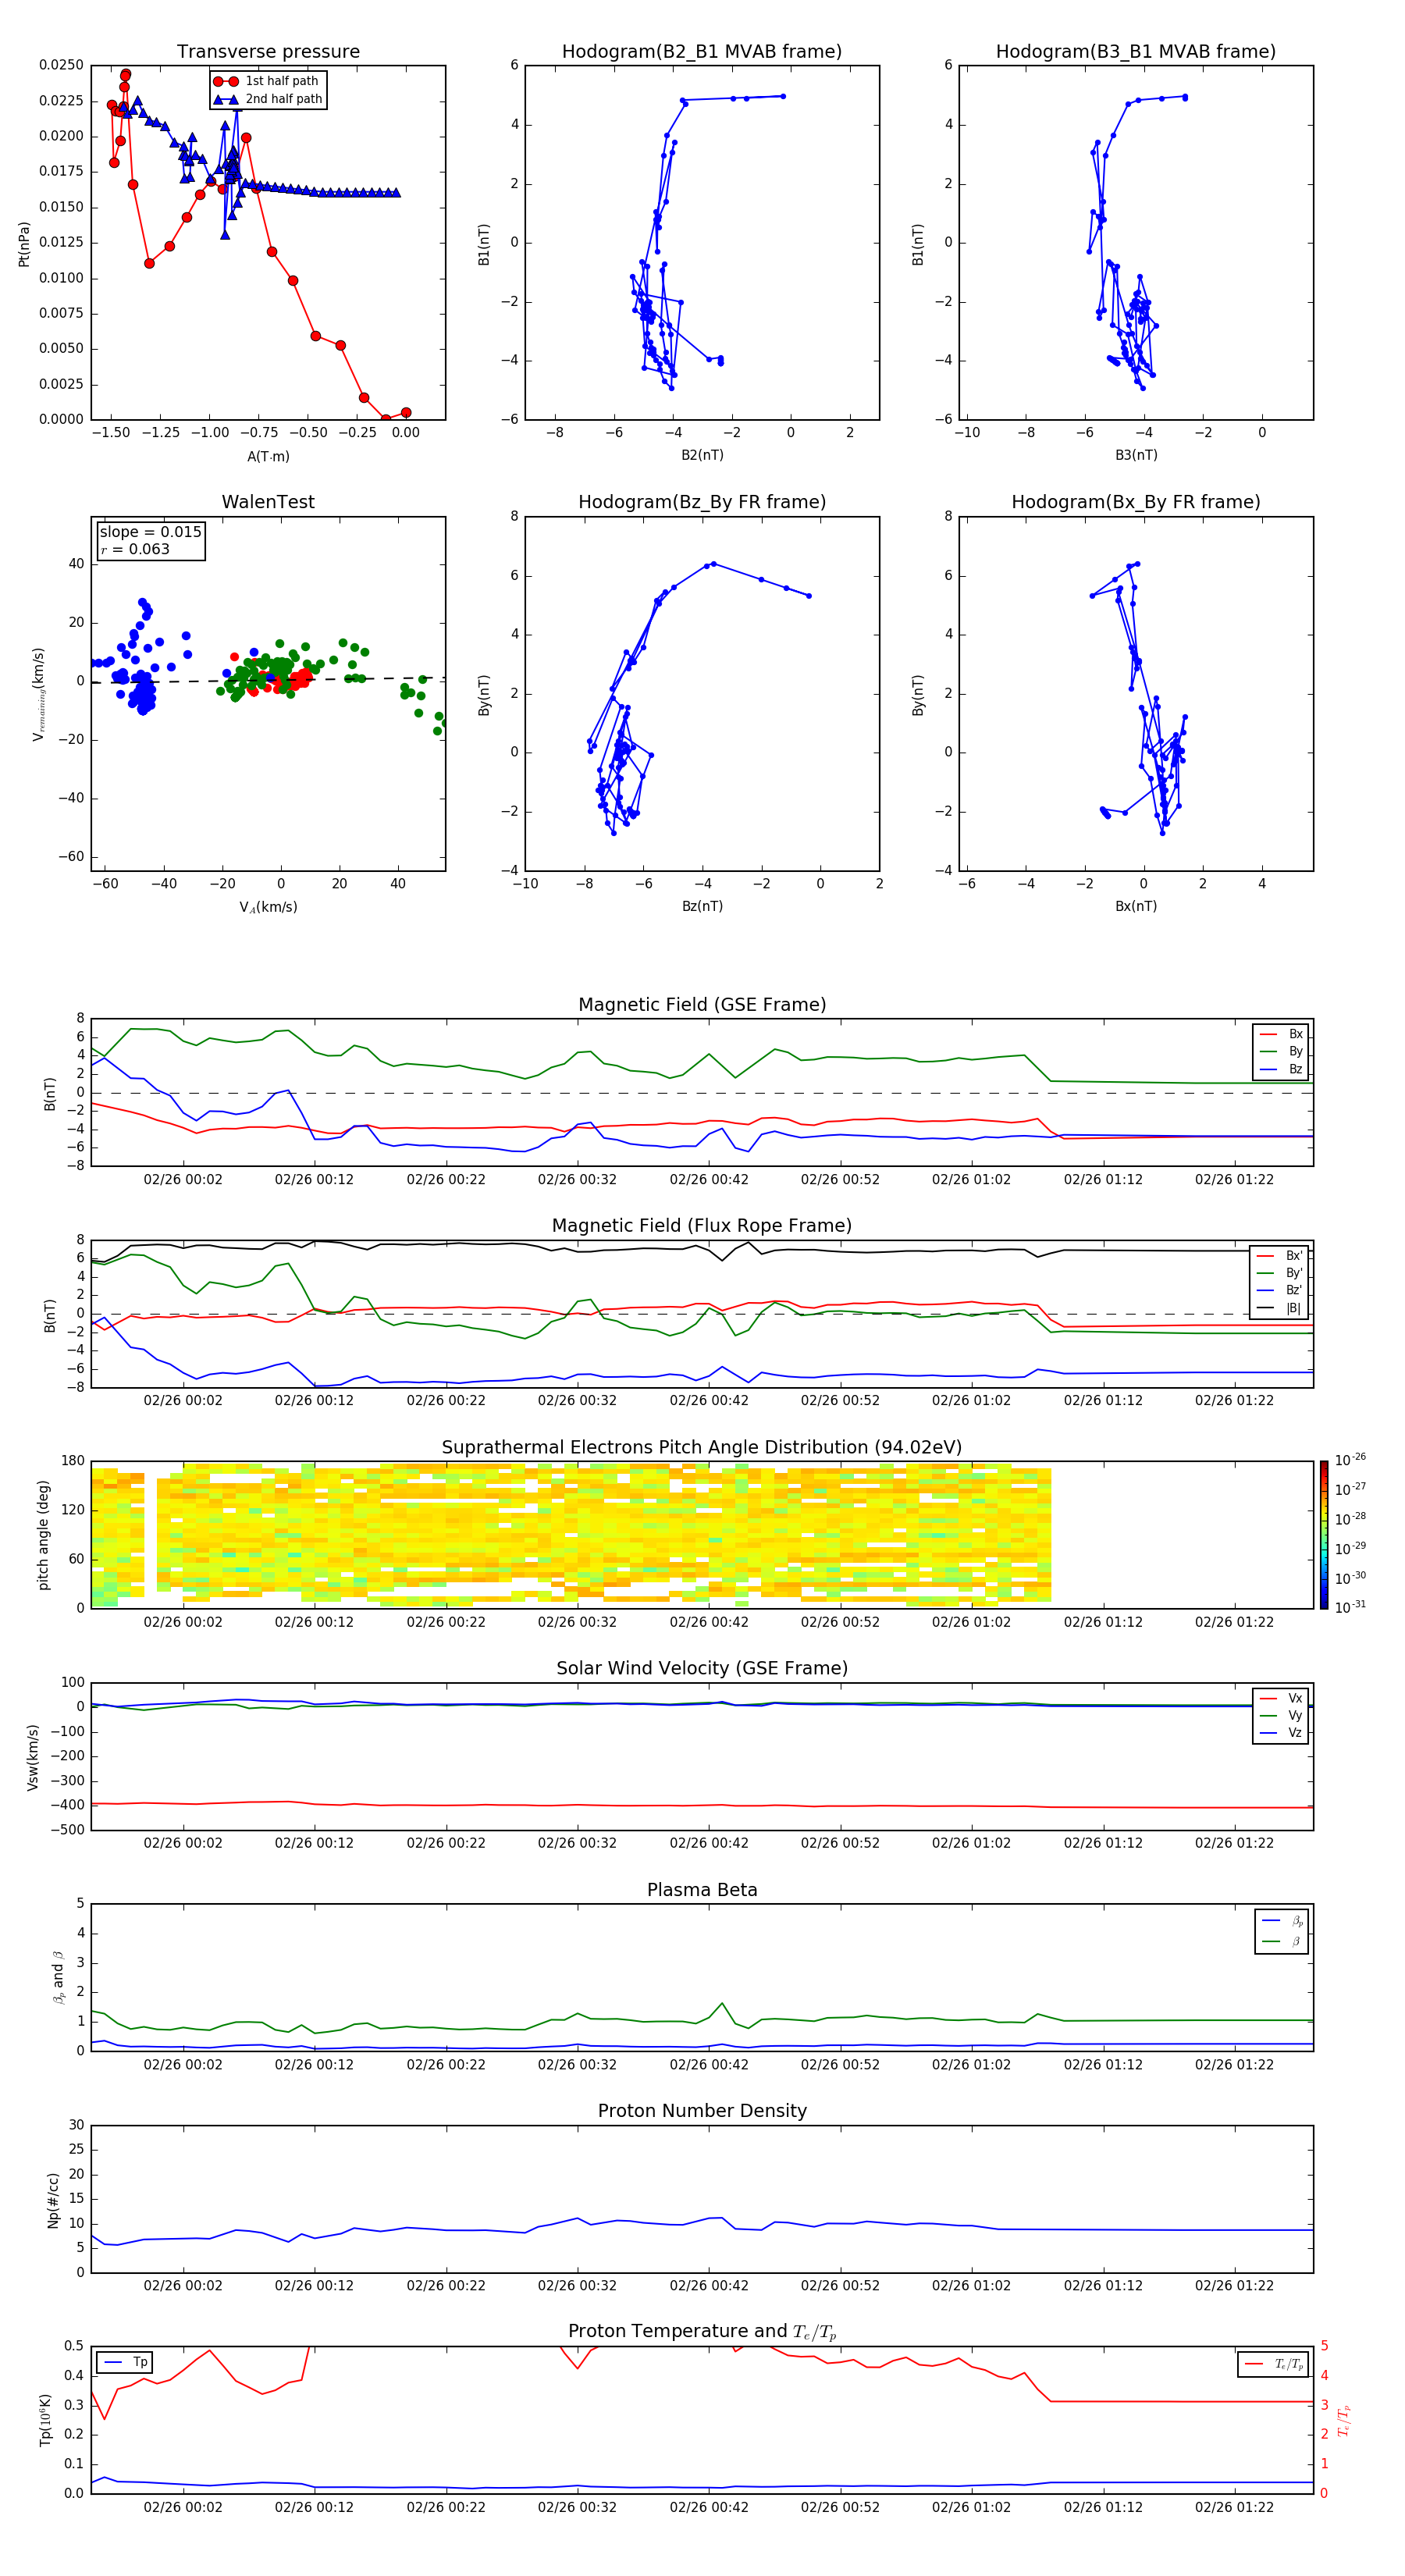Click the slope and r annotation box in WalenTest
Image resolution: width=1405 pixels, height=2576 pixels.
click(150, 541)
